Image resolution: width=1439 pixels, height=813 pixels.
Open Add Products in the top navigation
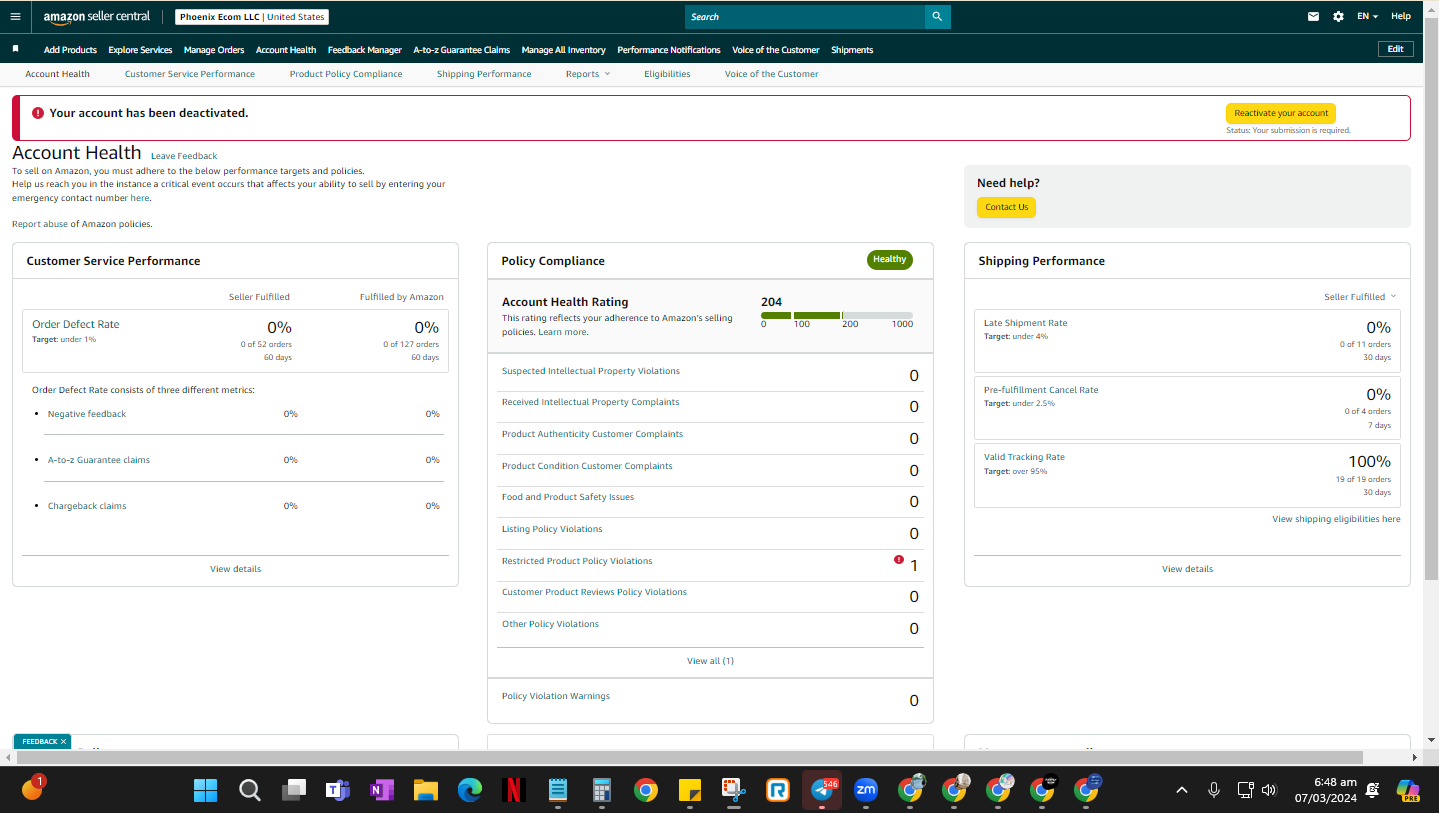(70, 50)
